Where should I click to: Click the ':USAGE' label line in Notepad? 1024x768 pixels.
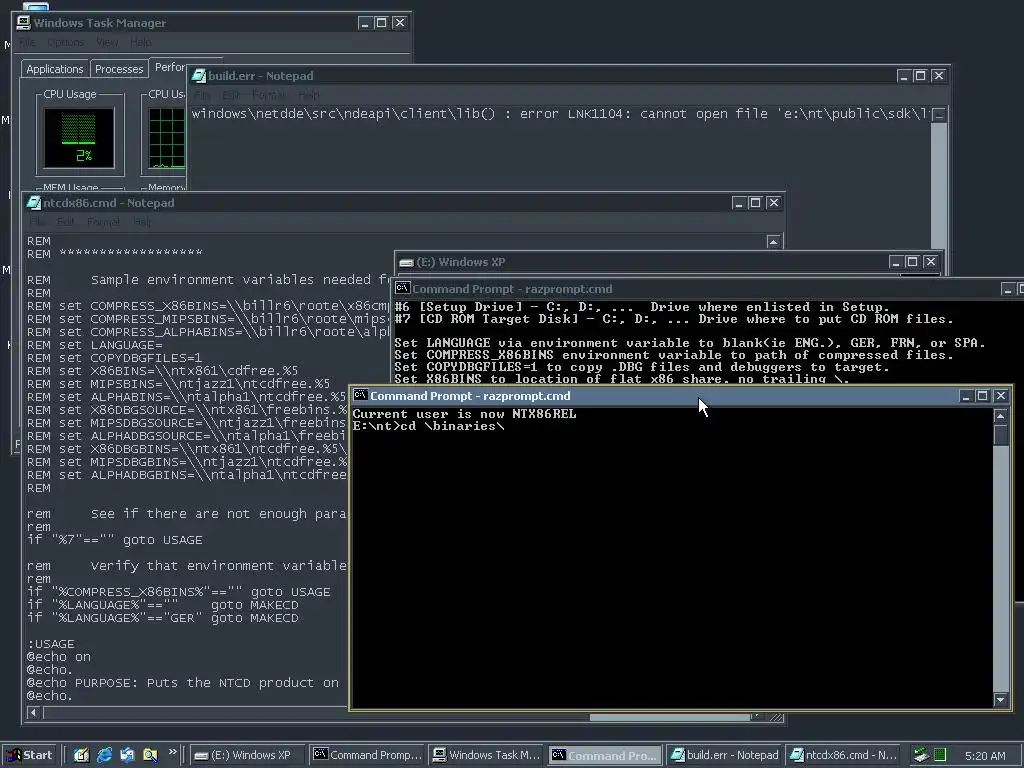coord(50,644)
